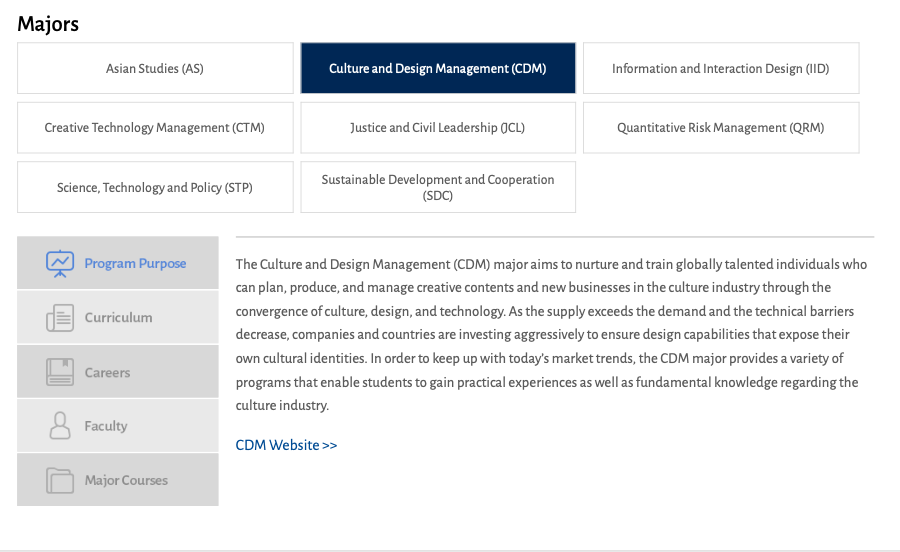900x552 pixels.
Task: Show the Faculty tab
Action: click(106, 426)
